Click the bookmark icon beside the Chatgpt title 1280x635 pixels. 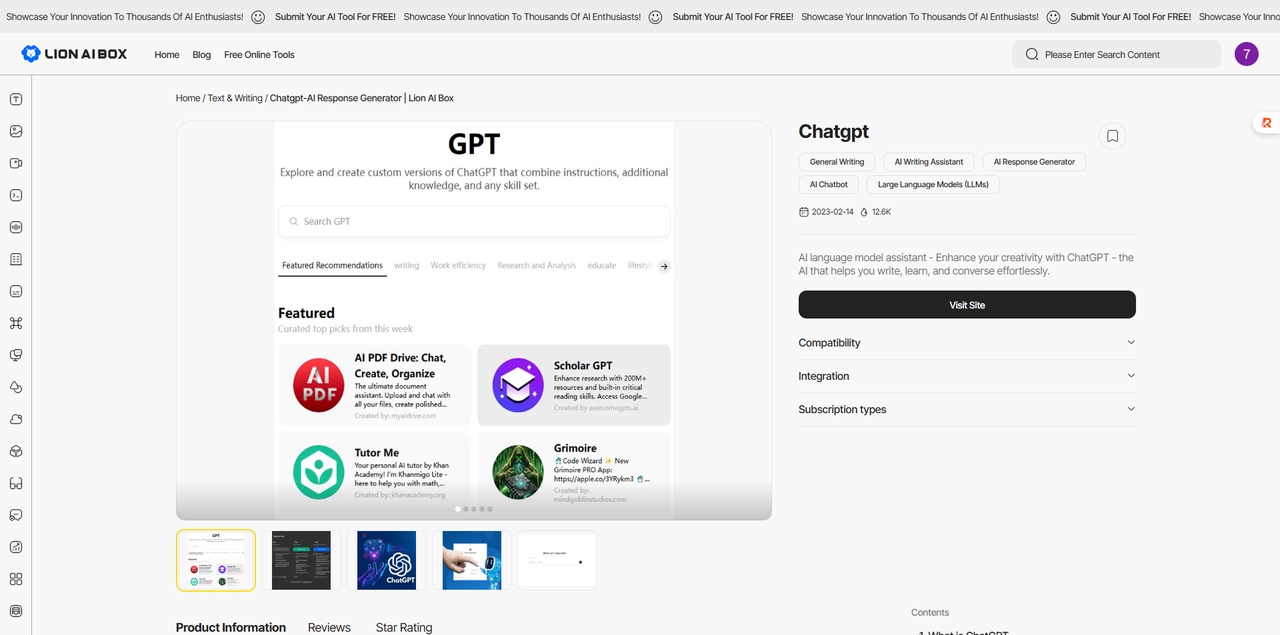click(1112, 136)
